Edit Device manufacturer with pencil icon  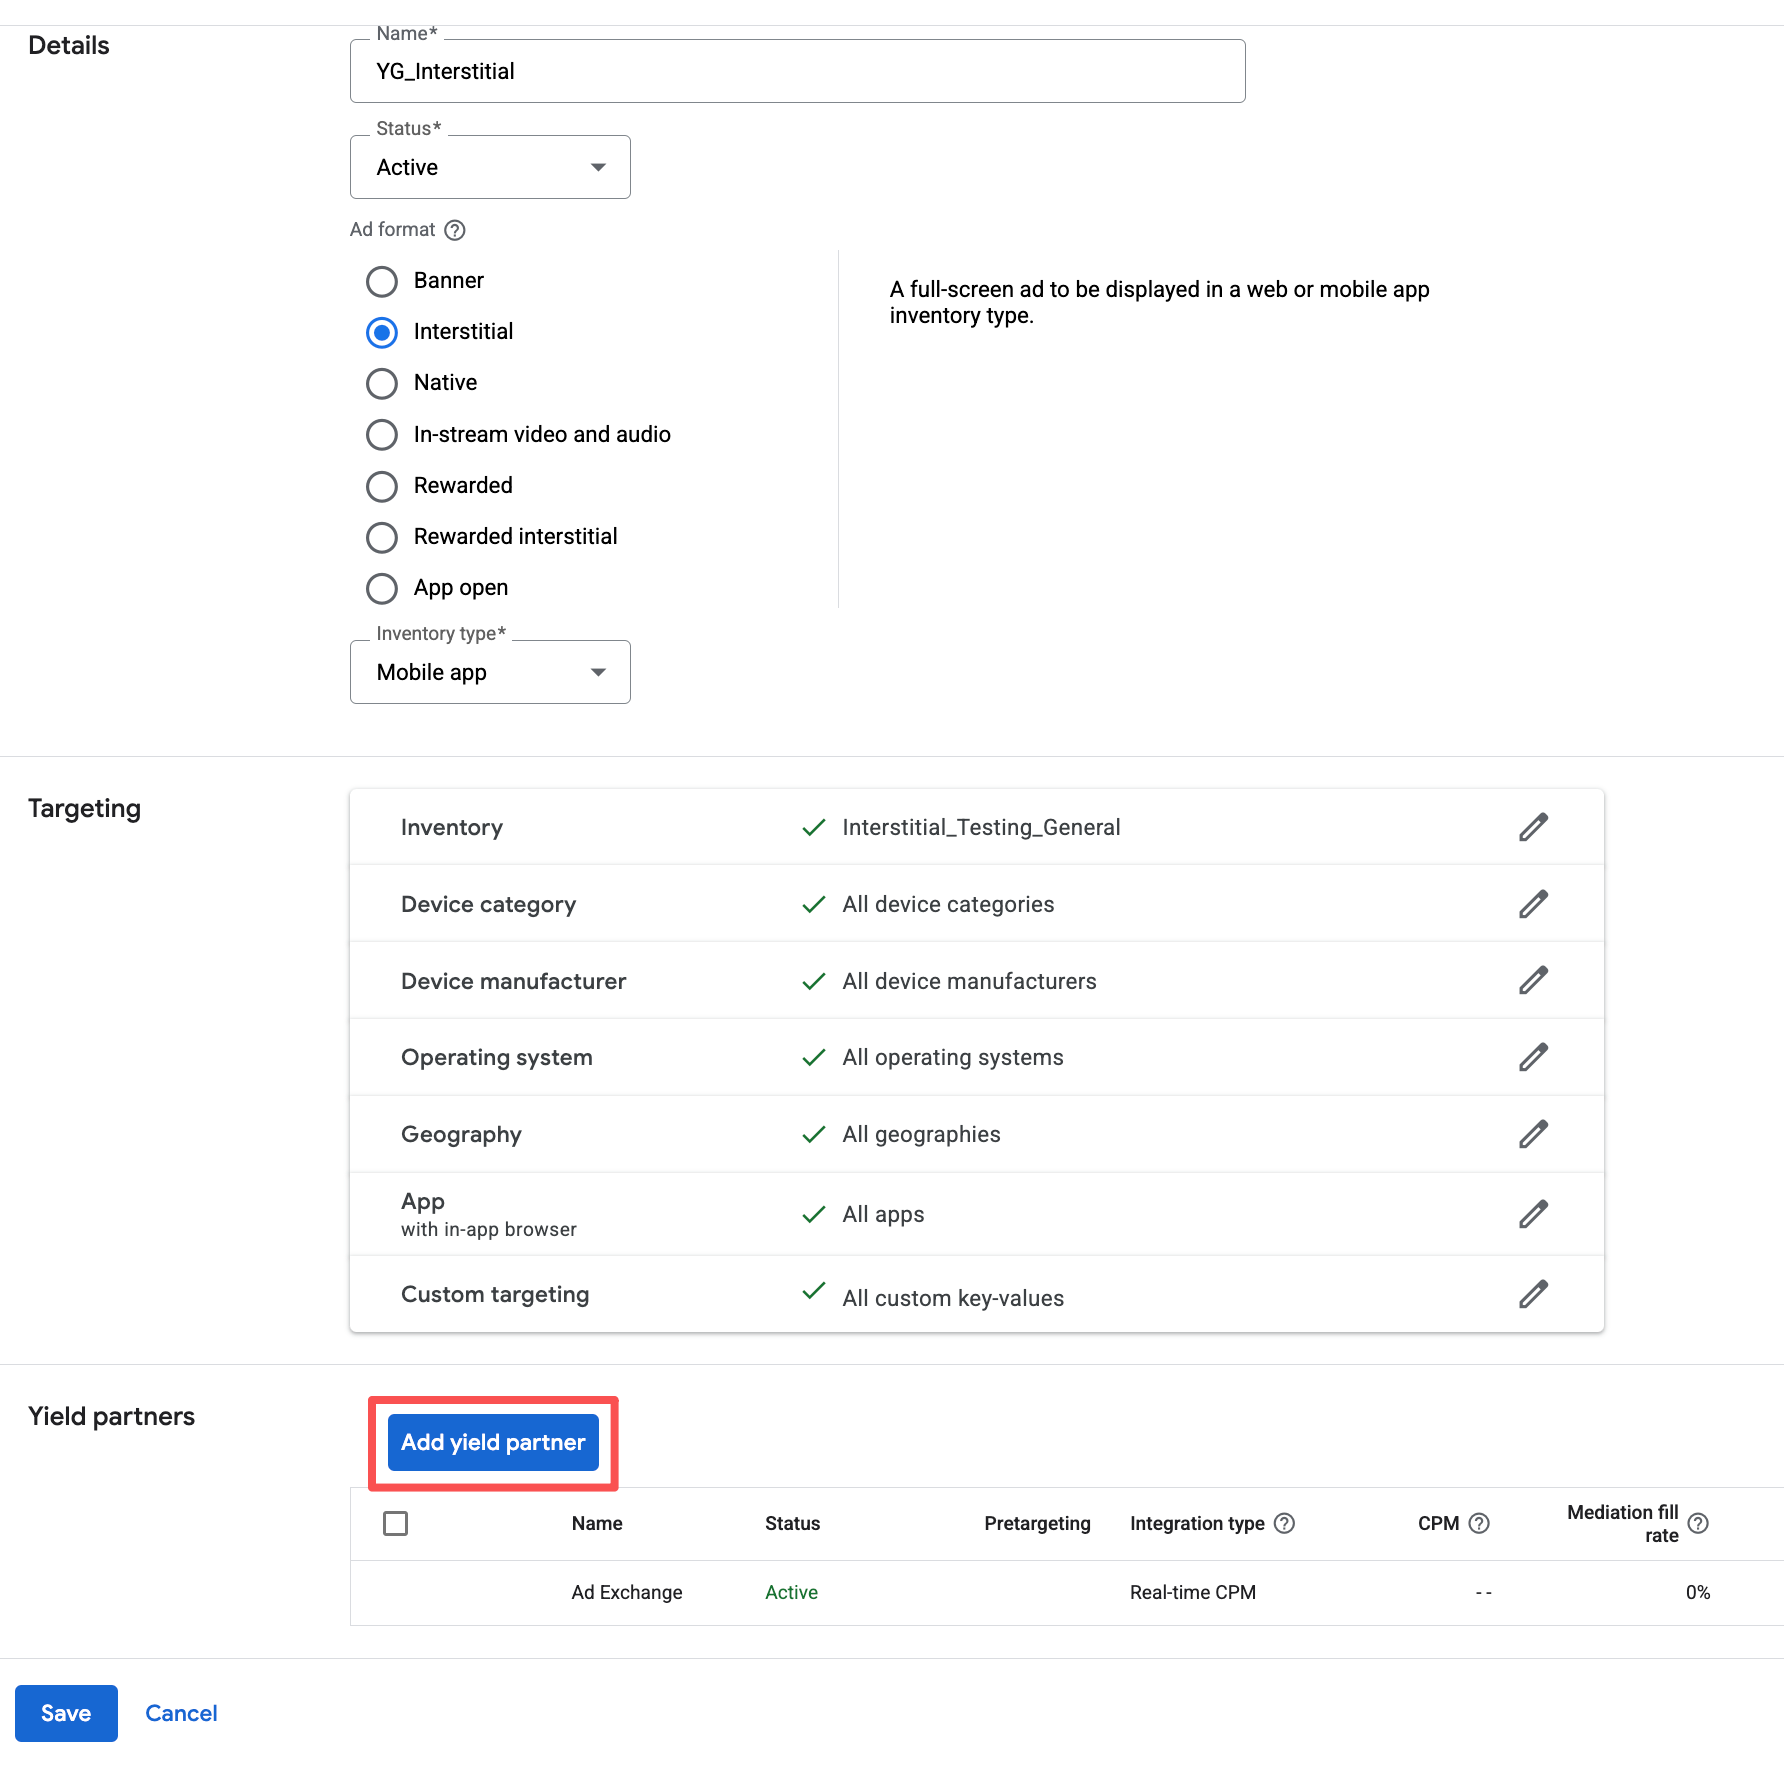(x=1533, y=980)
